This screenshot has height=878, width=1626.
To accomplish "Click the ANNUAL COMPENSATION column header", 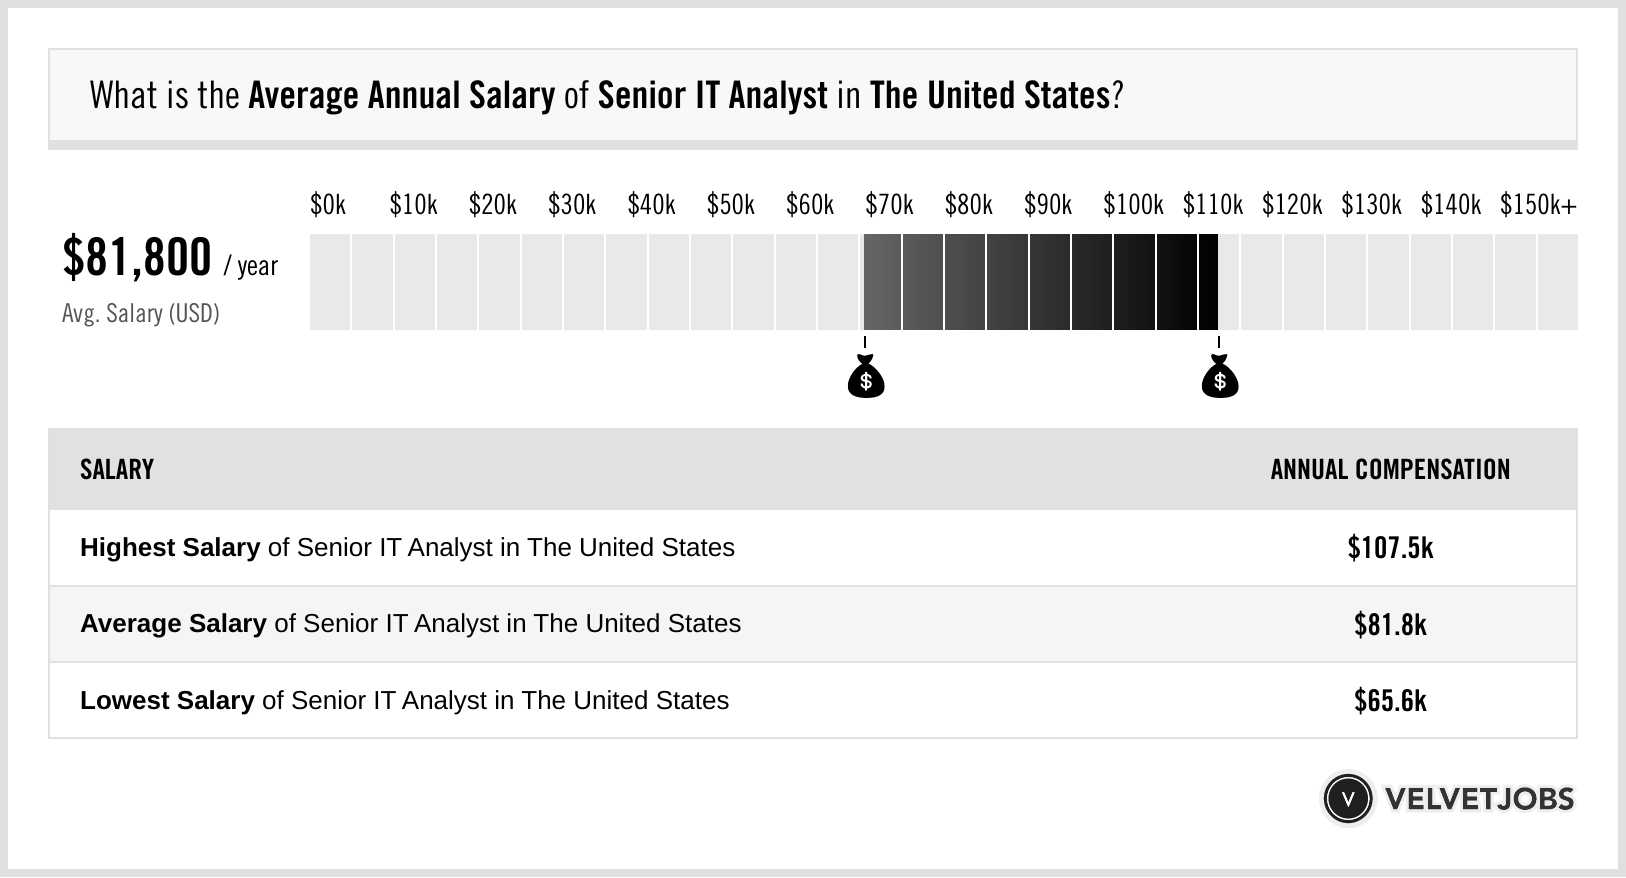I will 1390,470.
